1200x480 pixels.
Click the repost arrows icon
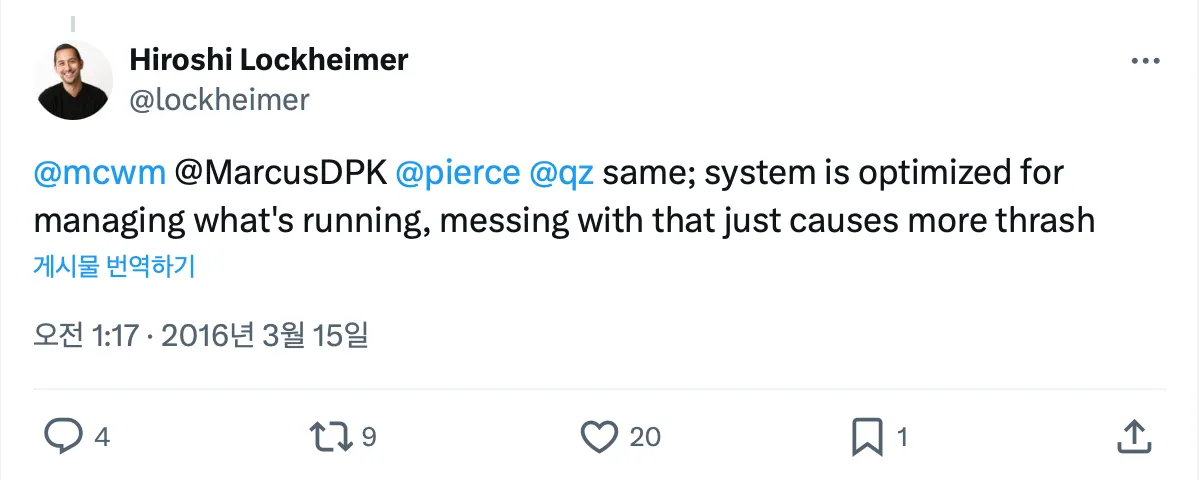click(330, 436)
